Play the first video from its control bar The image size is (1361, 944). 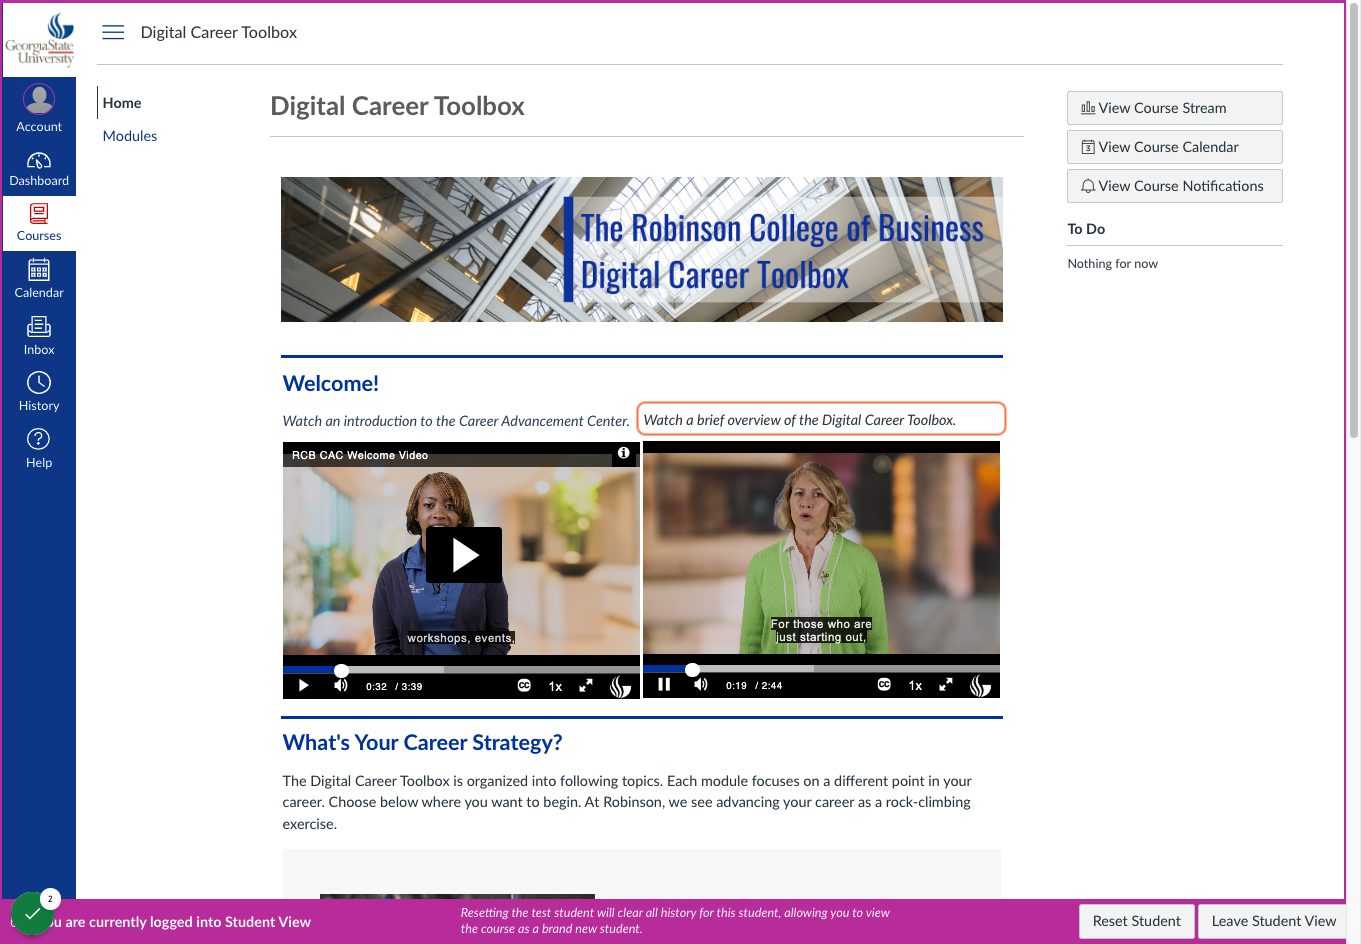304,686
